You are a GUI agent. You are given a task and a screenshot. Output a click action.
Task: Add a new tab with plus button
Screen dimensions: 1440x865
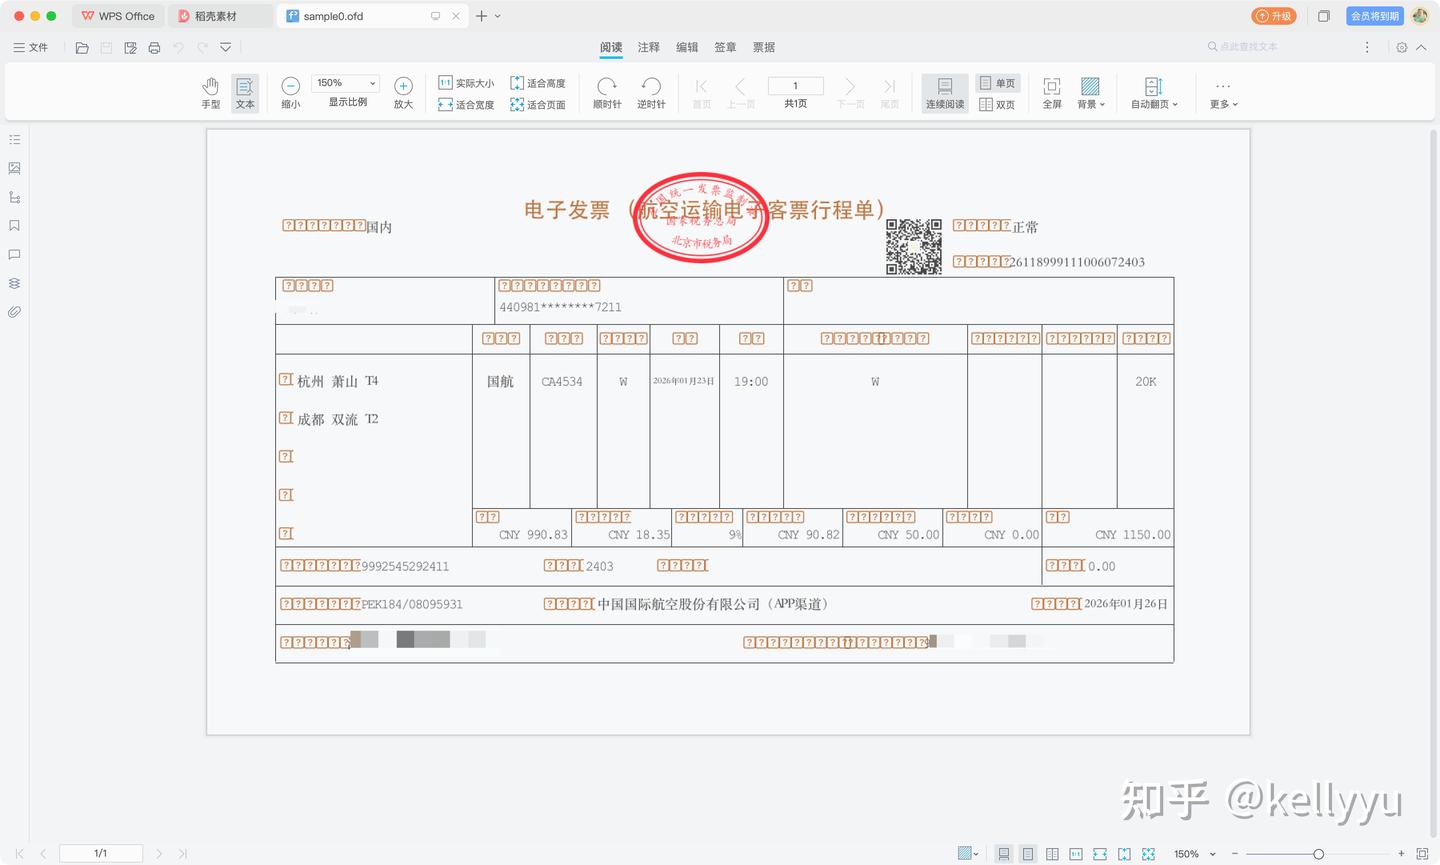[481, 16]
